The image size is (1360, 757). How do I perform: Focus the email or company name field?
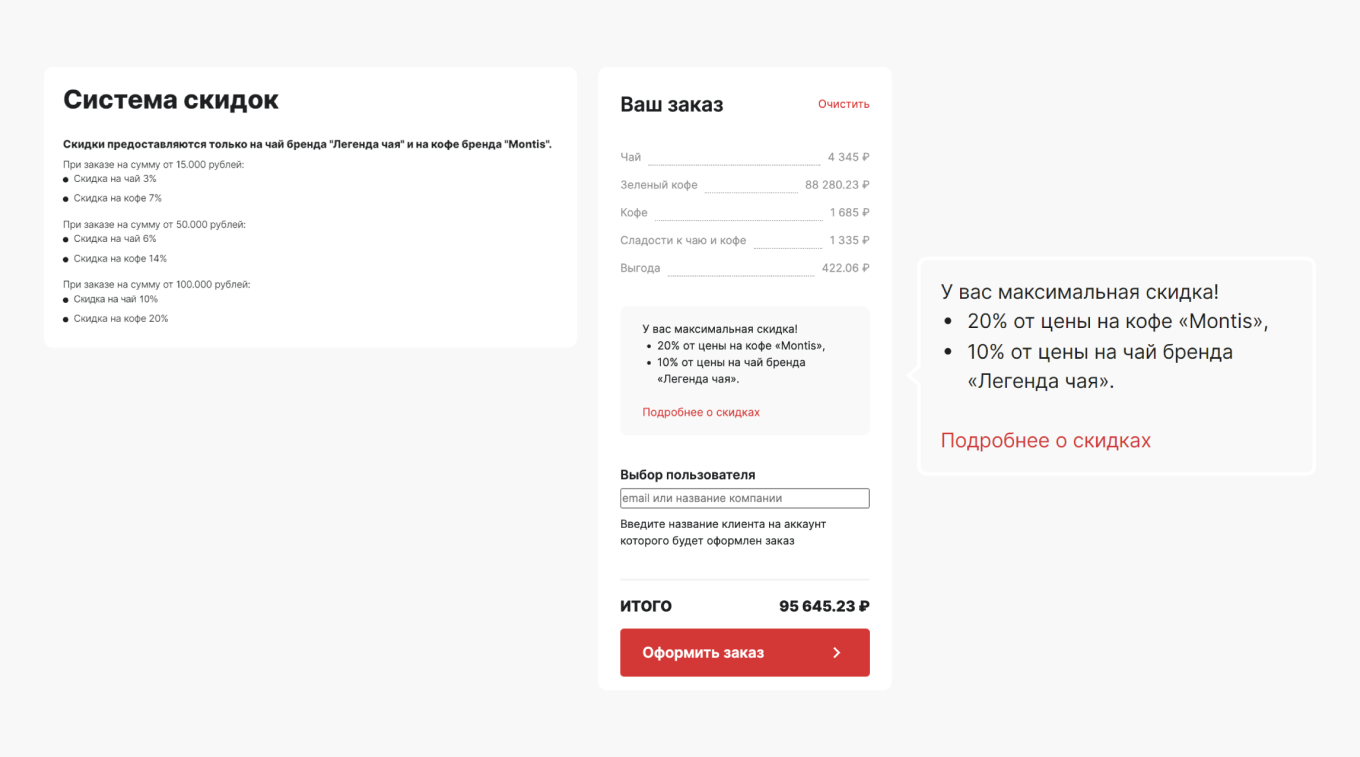tap(744, 498)
